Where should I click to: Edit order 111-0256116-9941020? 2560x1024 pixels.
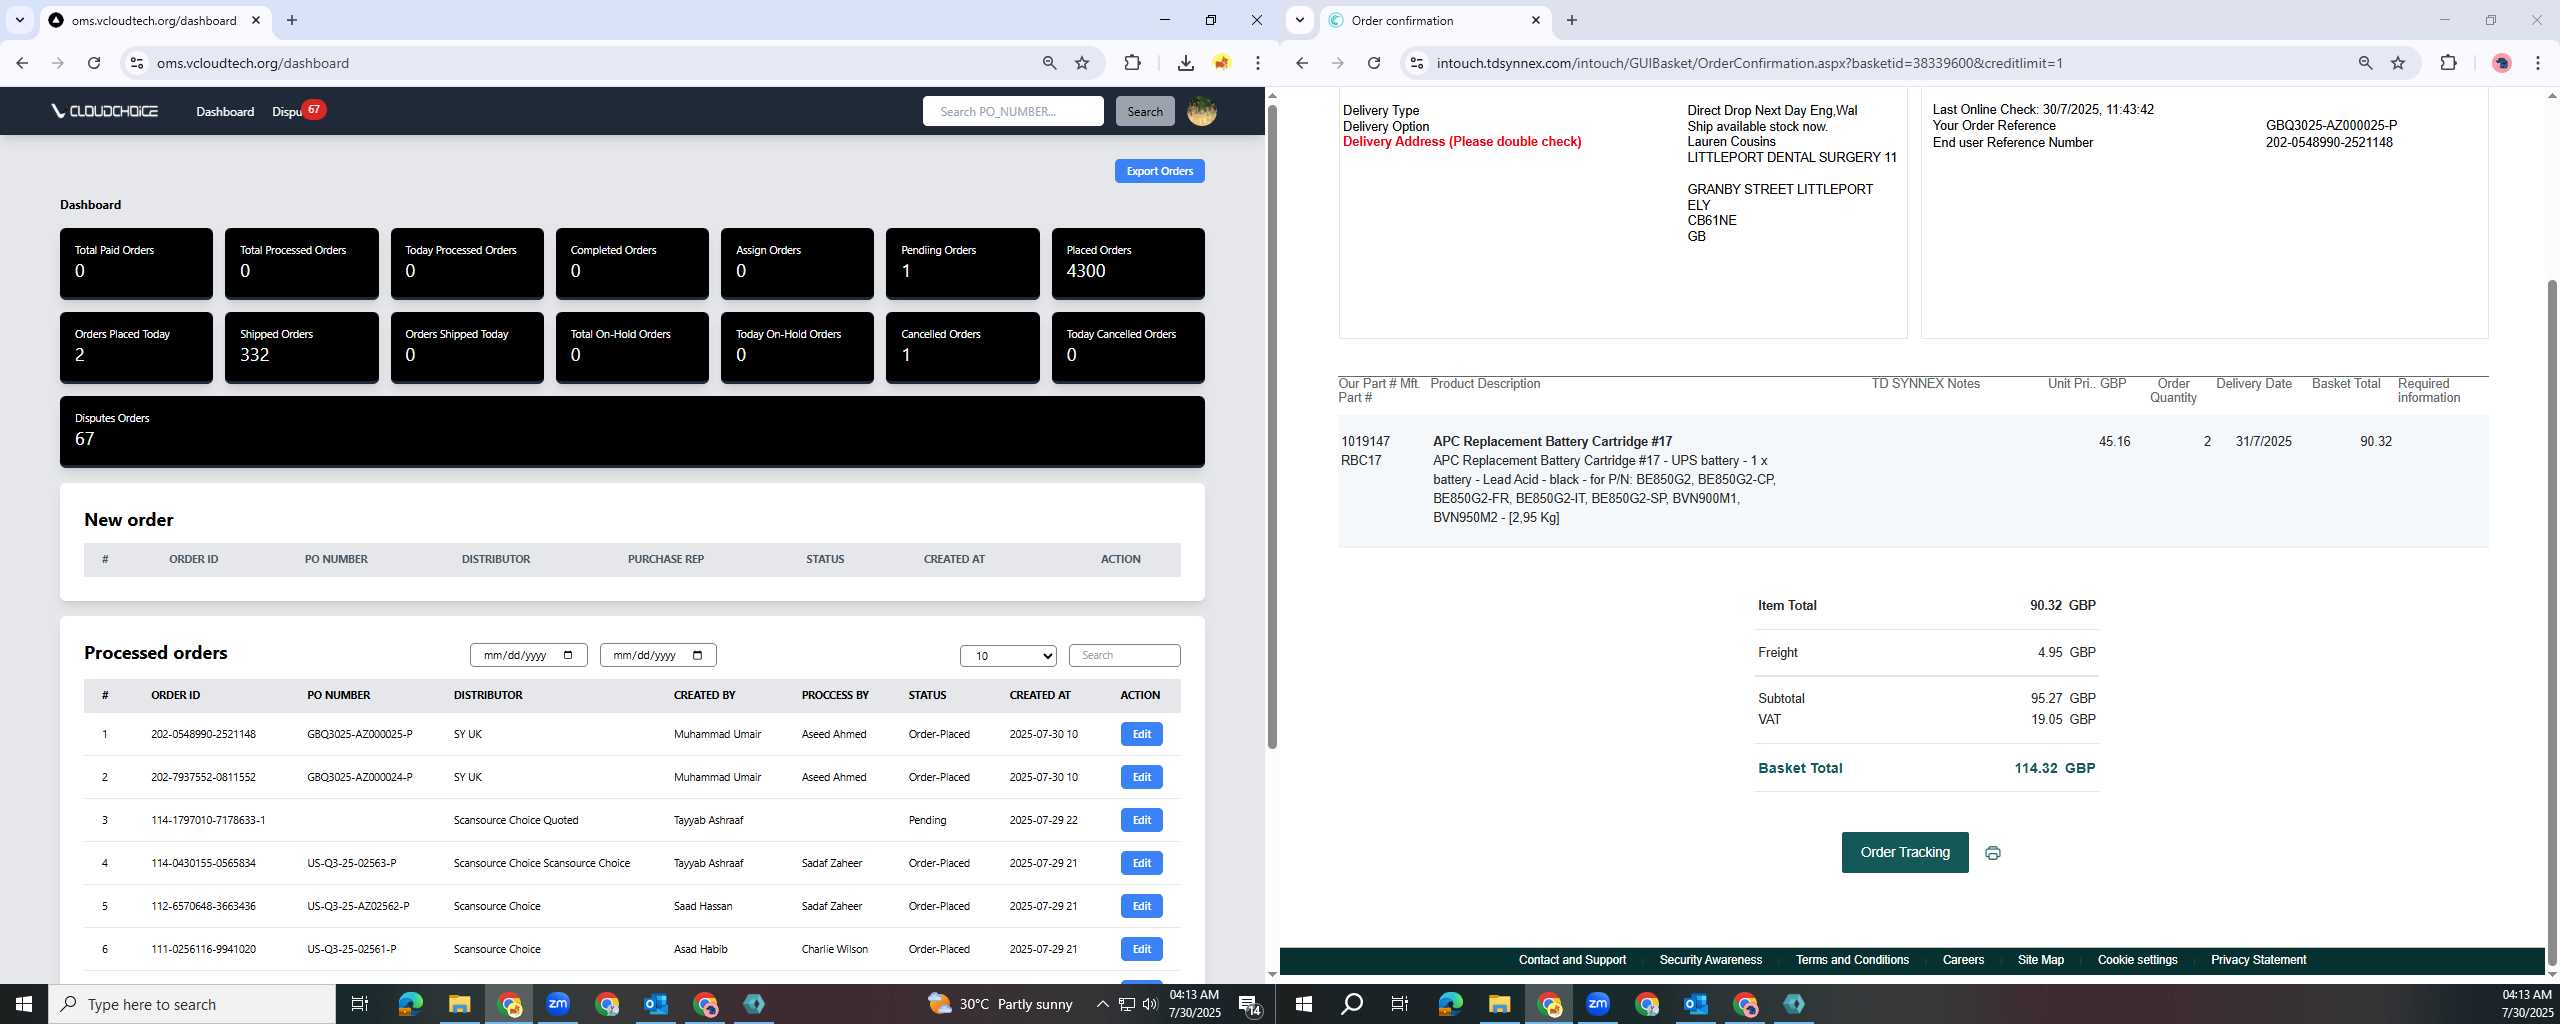click(x=1141, y=949)
